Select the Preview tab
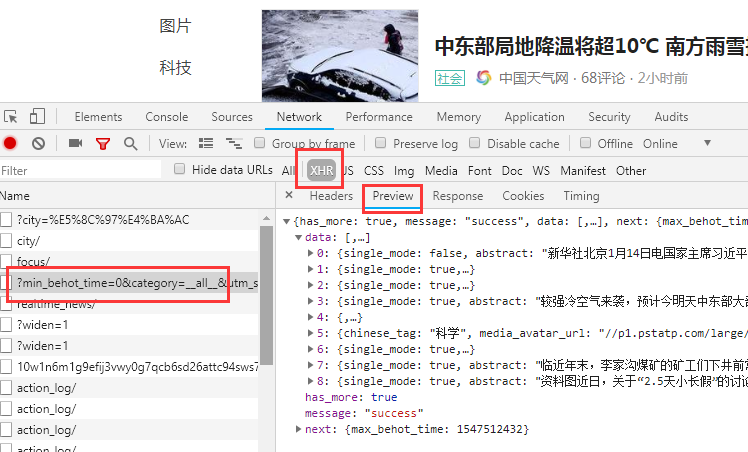Viewport: 748px width, 452px height. (393, 196)
